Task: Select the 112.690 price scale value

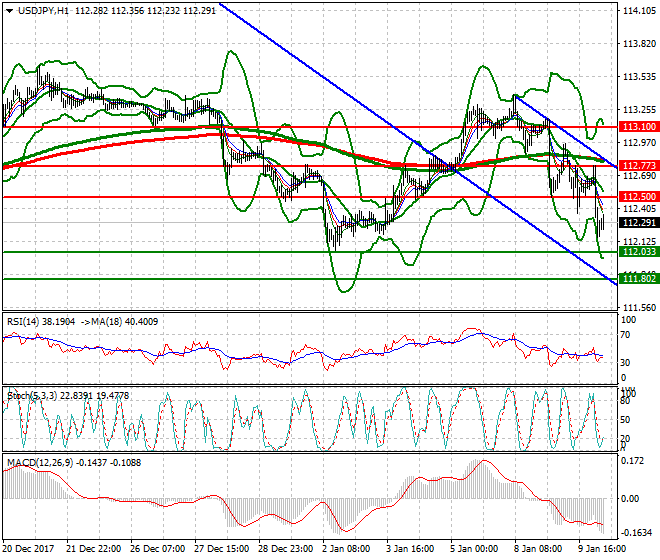Action: (x=639, y=176)
